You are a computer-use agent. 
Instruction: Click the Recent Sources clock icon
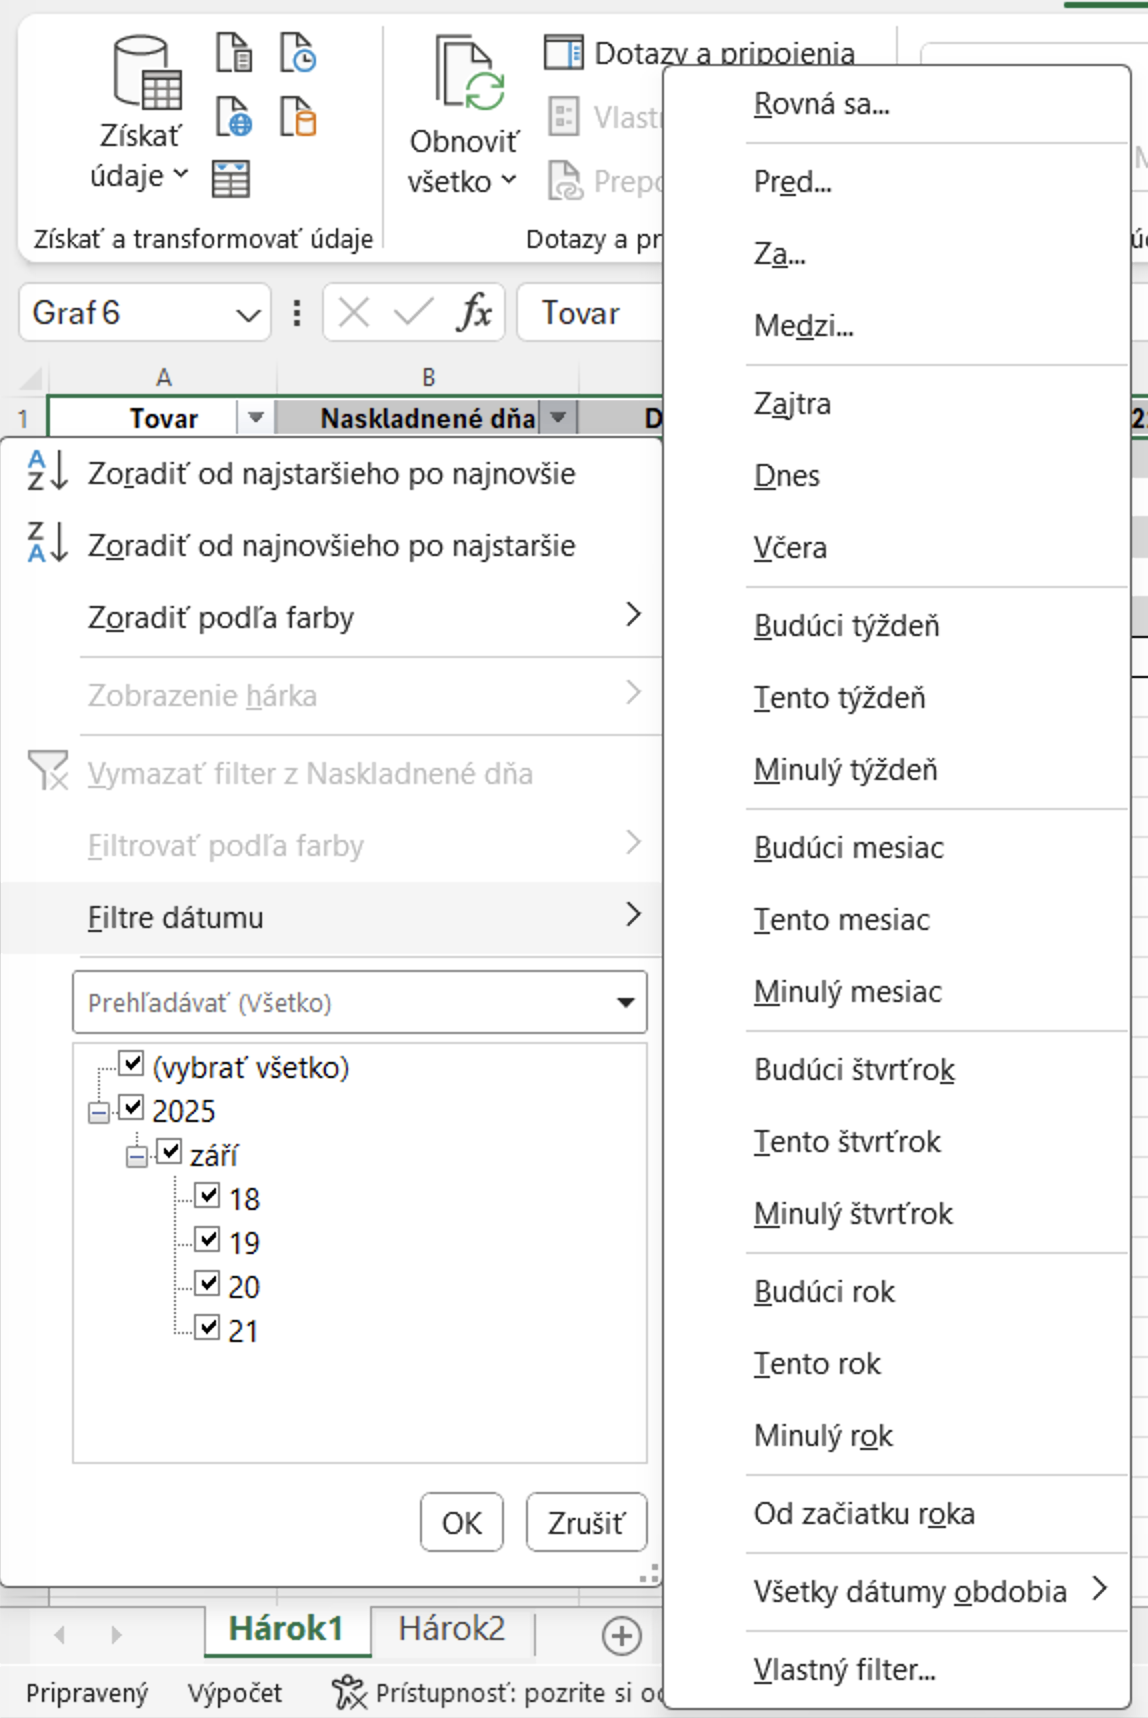[298, 52]
